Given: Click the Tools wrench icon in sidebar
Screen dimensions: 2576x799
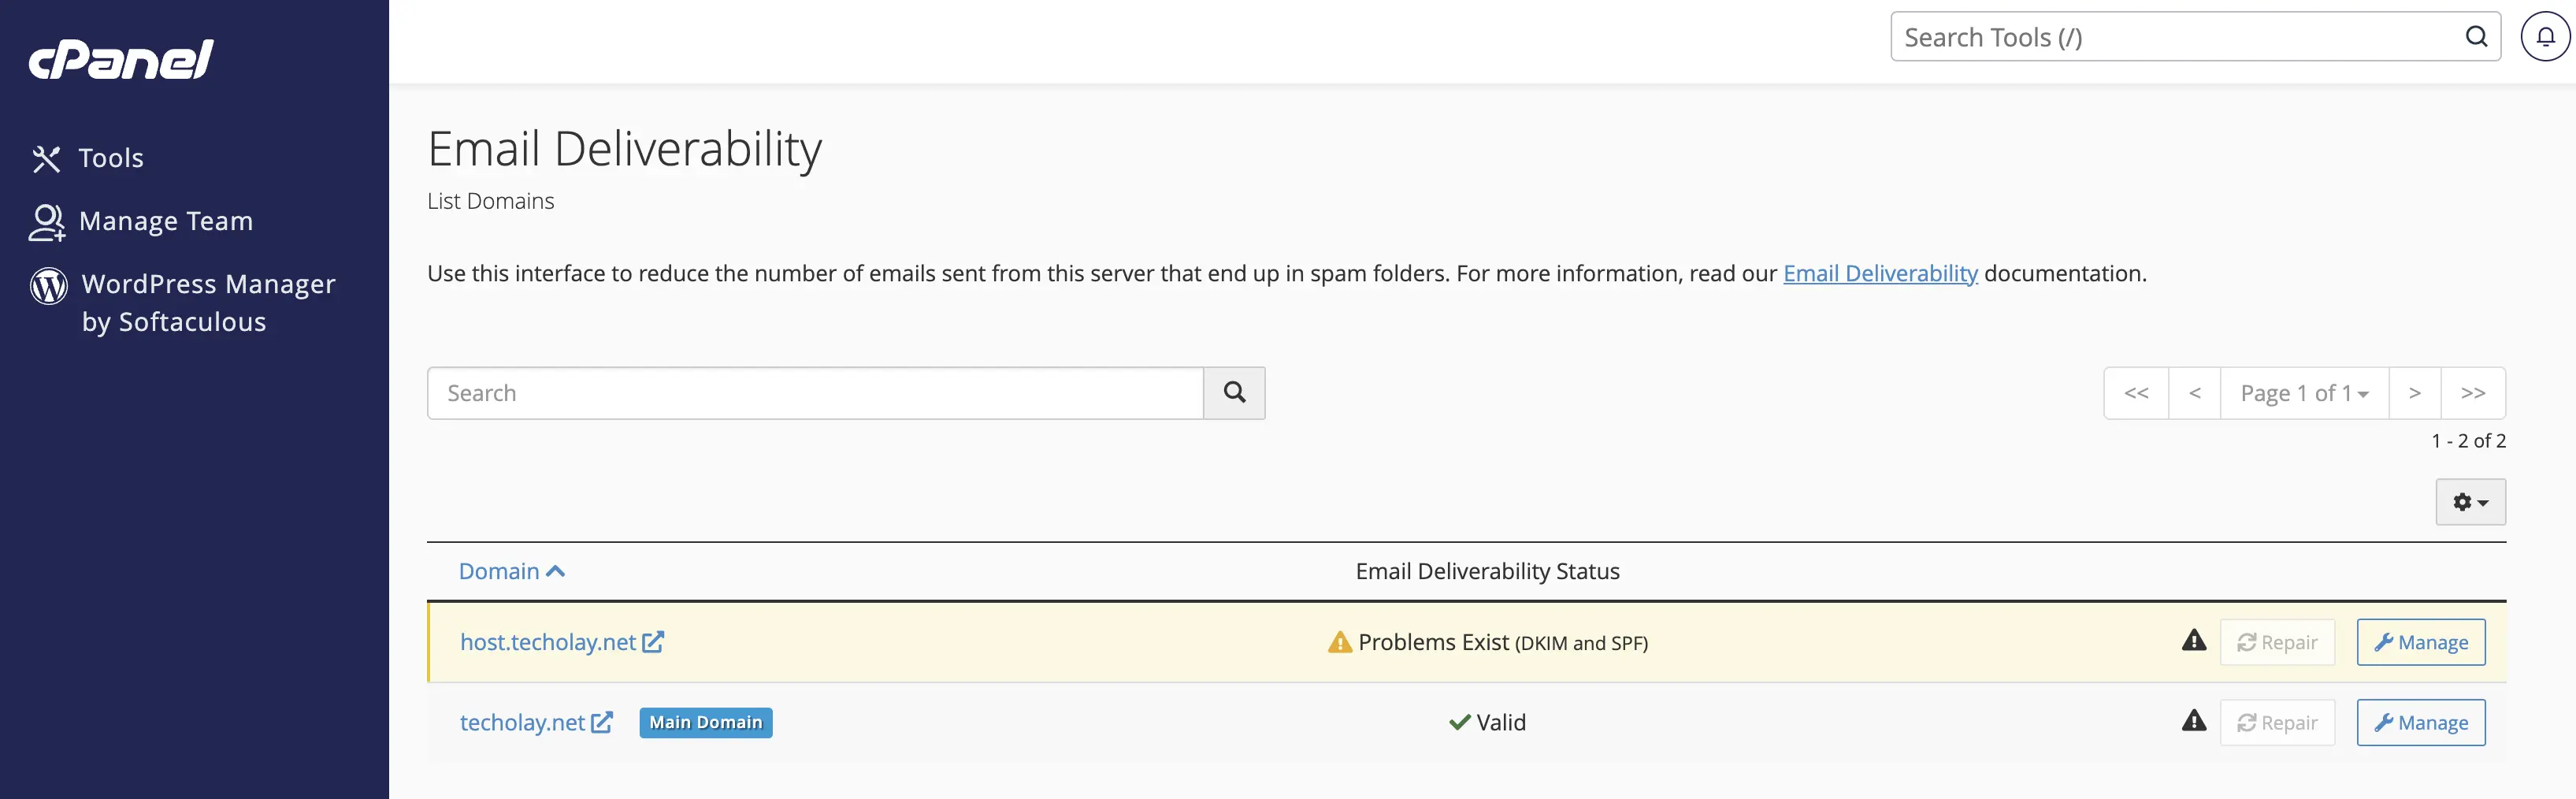Looking at the screenshot, I should pos(46,159).
